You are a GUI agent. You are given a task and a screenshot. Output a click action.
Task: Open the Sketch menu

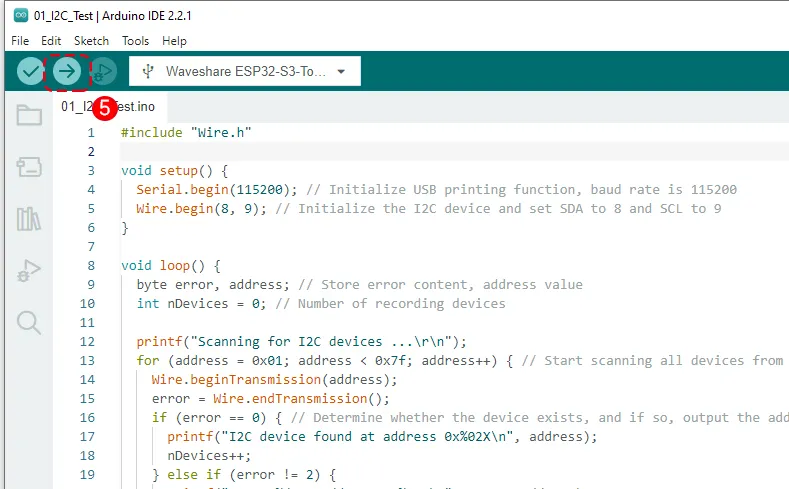(x=91, y=41)
